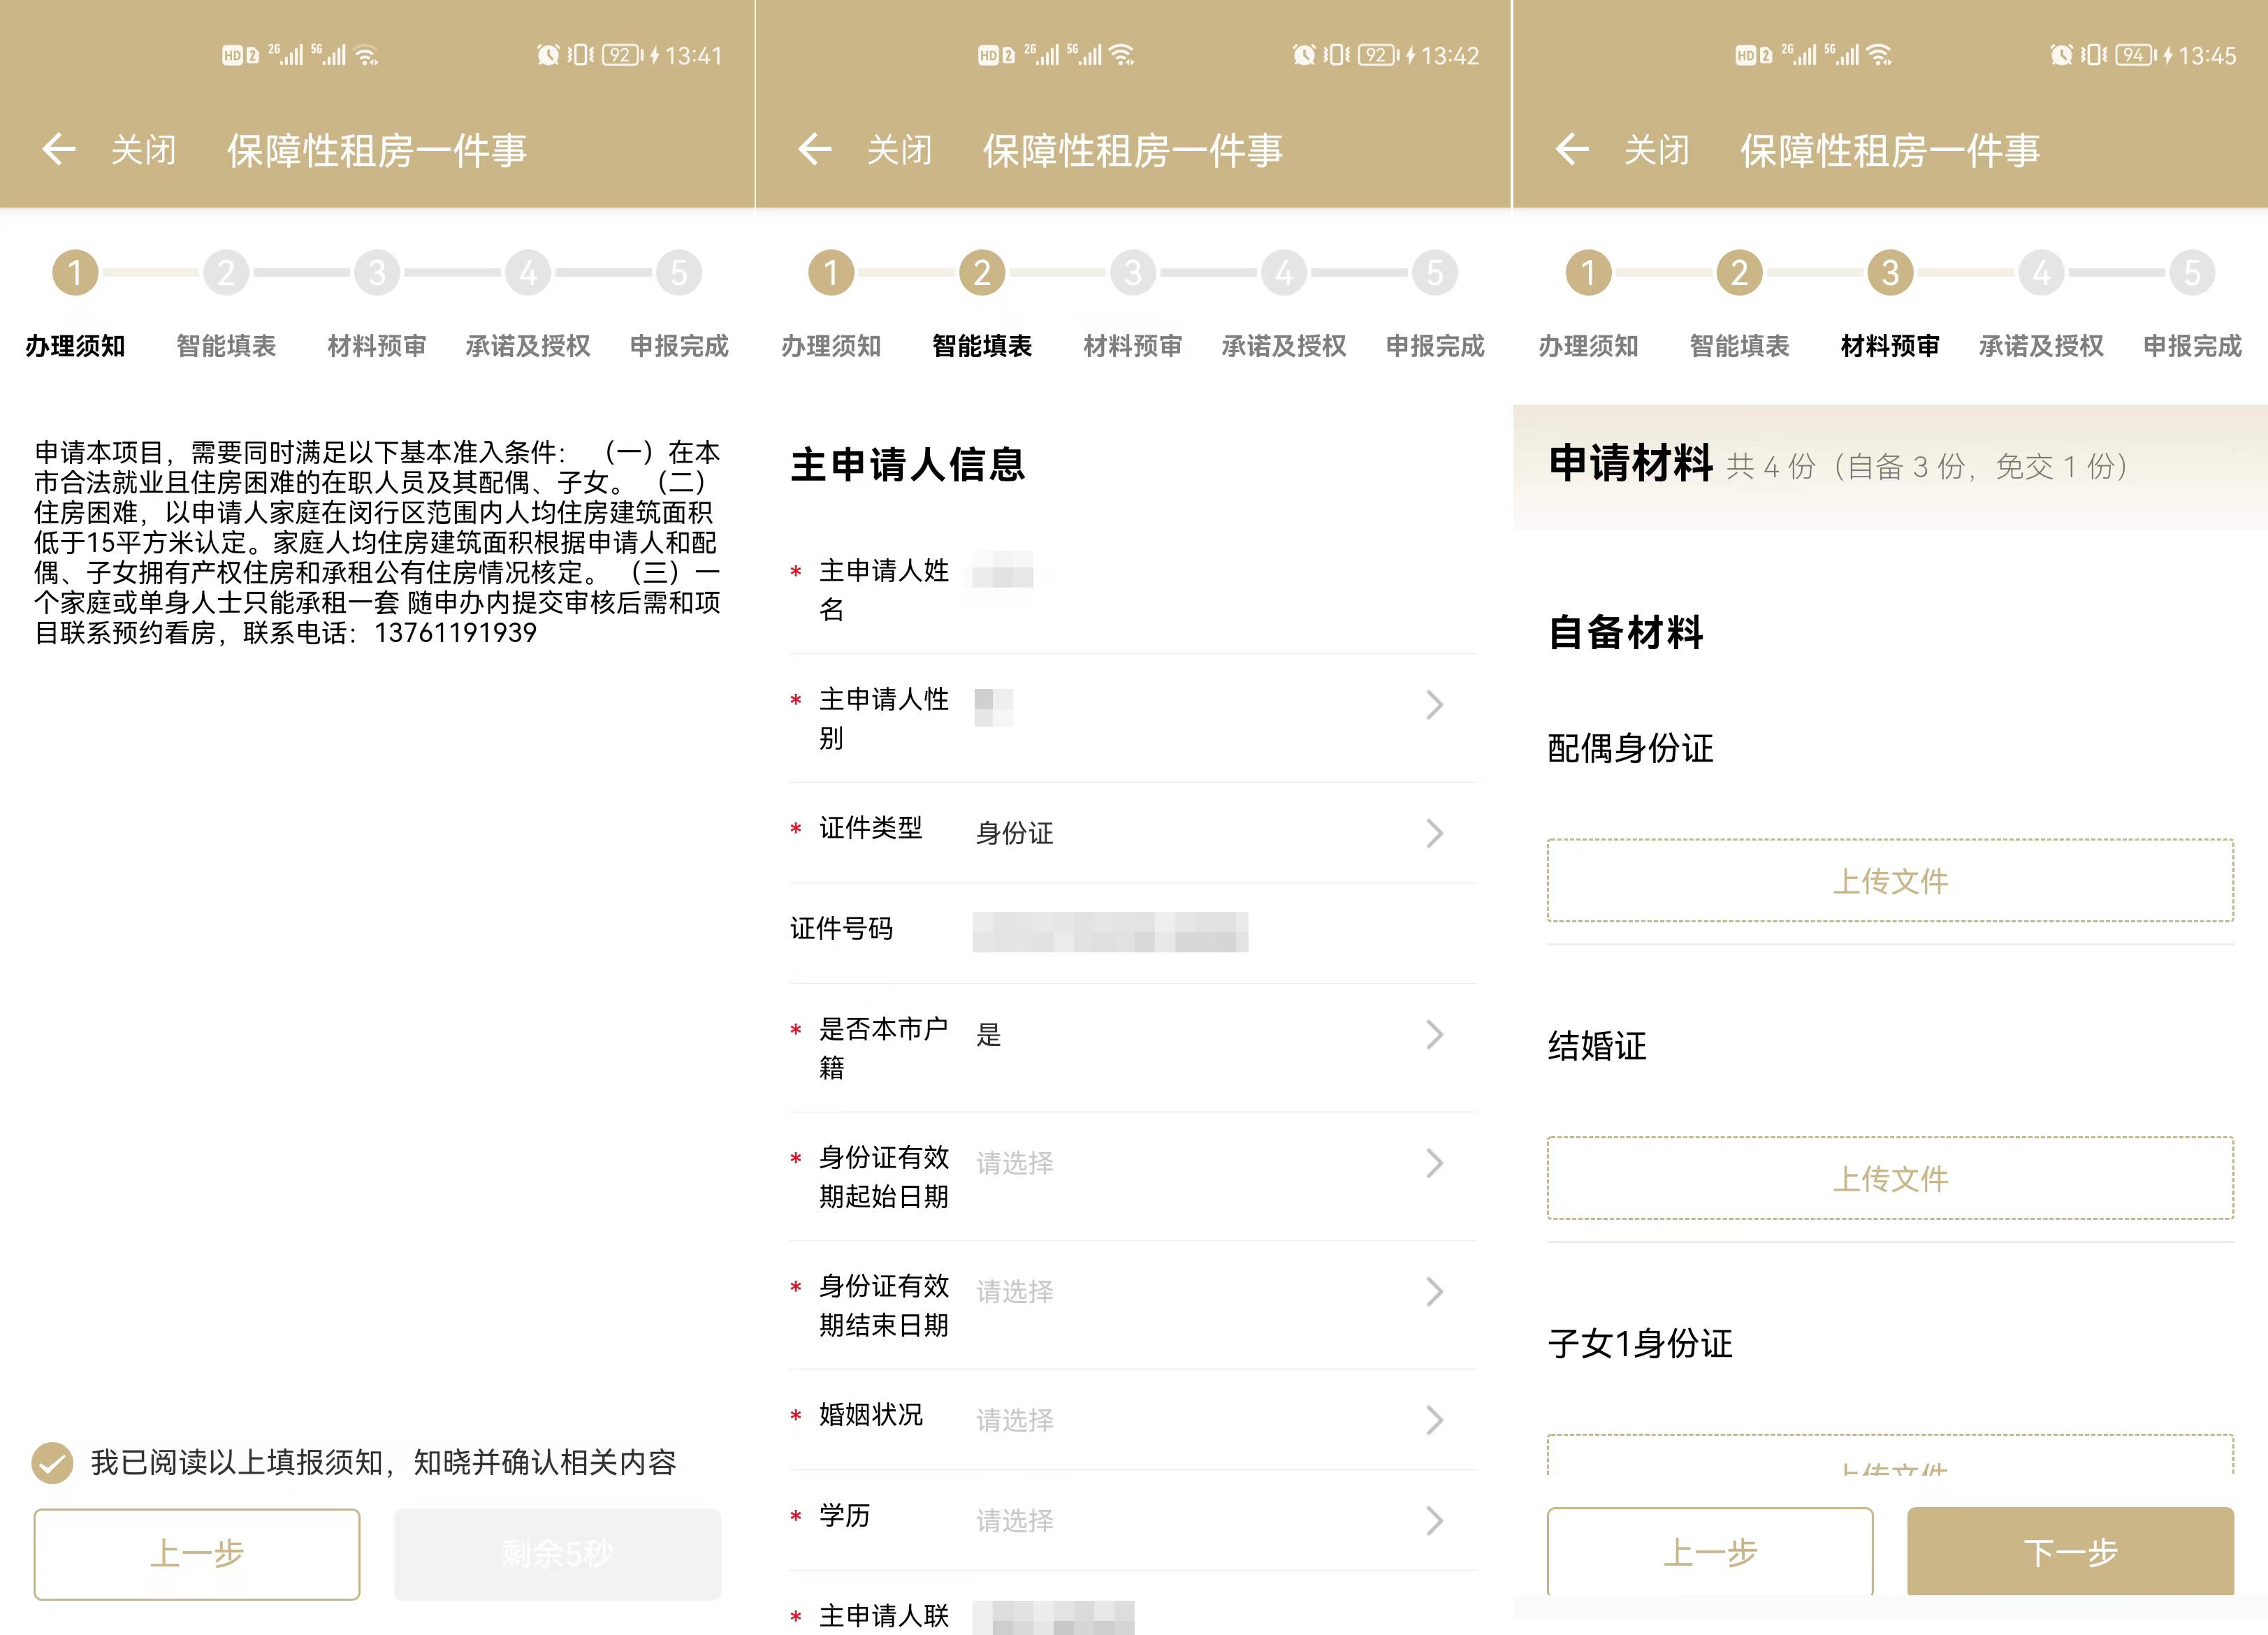This screenshot has width=2268, height=1635.
Task: Tap step 3 circle on third screen
Action: (1890, 272)
